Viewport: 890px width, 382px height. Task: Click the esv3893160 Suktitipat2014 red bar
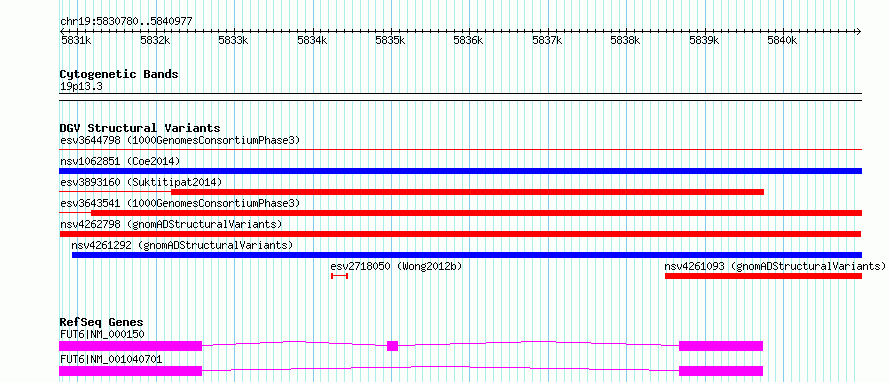click(467, 192)
